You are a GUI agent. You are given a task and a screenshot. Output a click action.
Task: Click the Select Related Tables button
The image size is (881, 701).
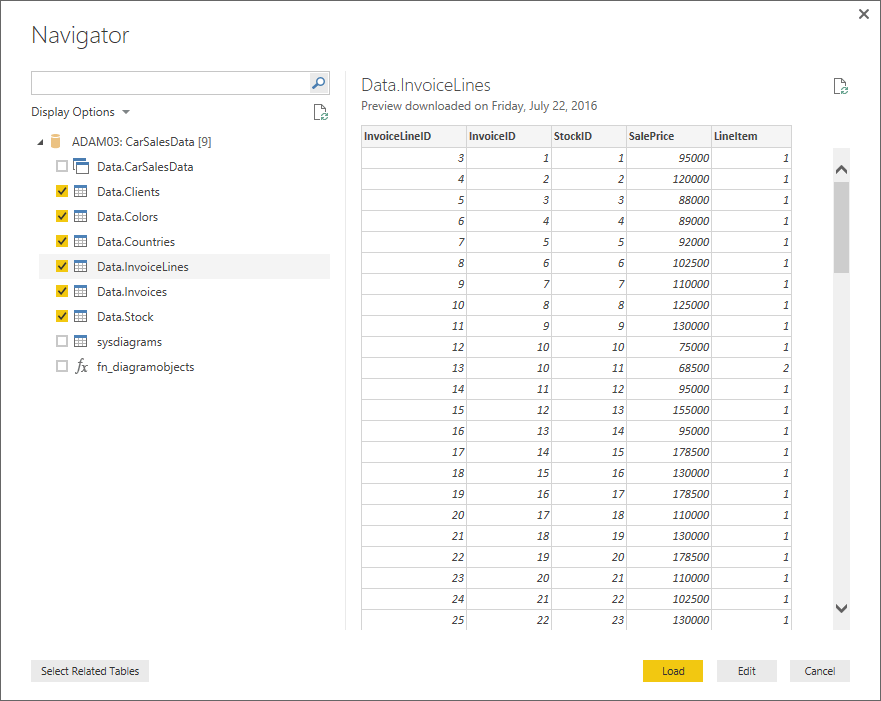[x=90, y=671]
